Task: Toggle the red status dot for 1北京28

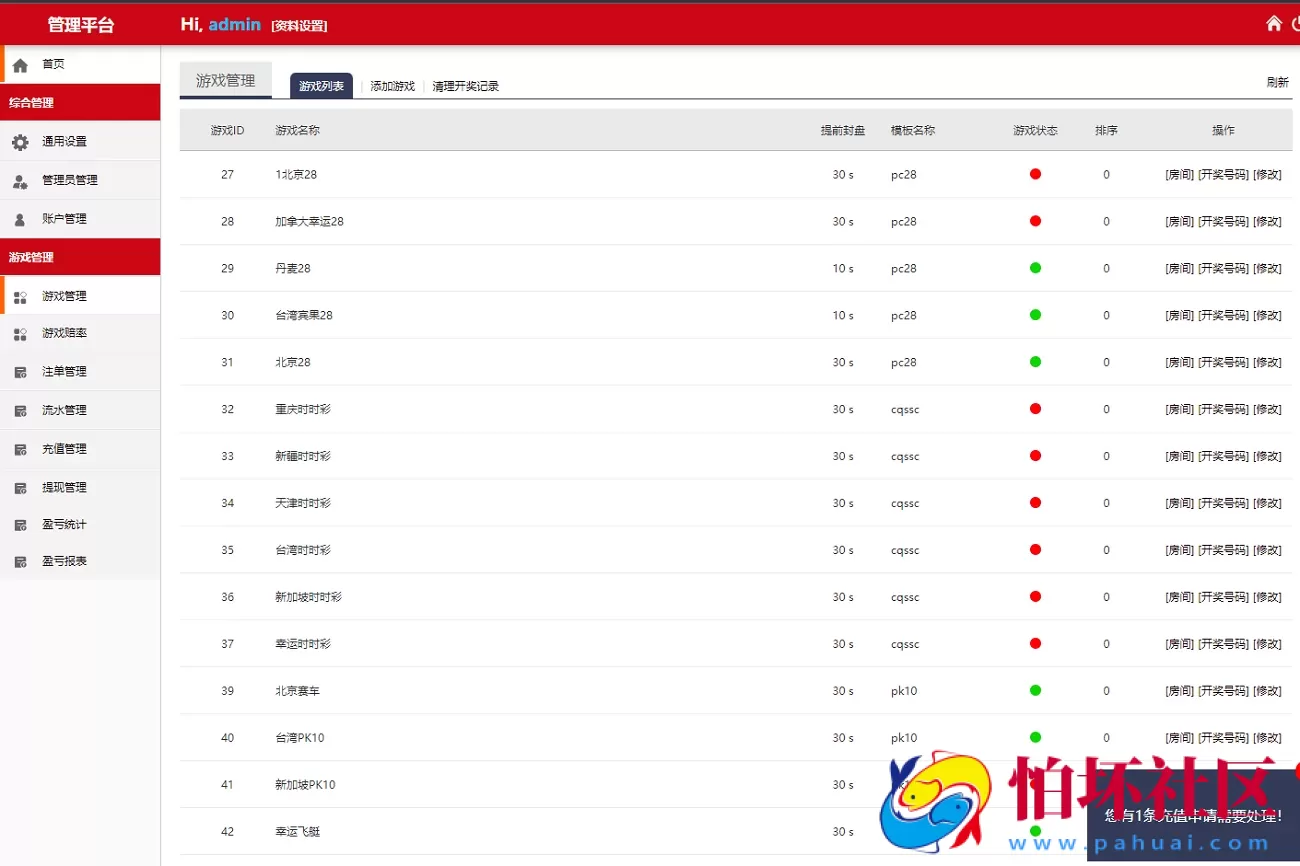Action: tap(1035, 174)
